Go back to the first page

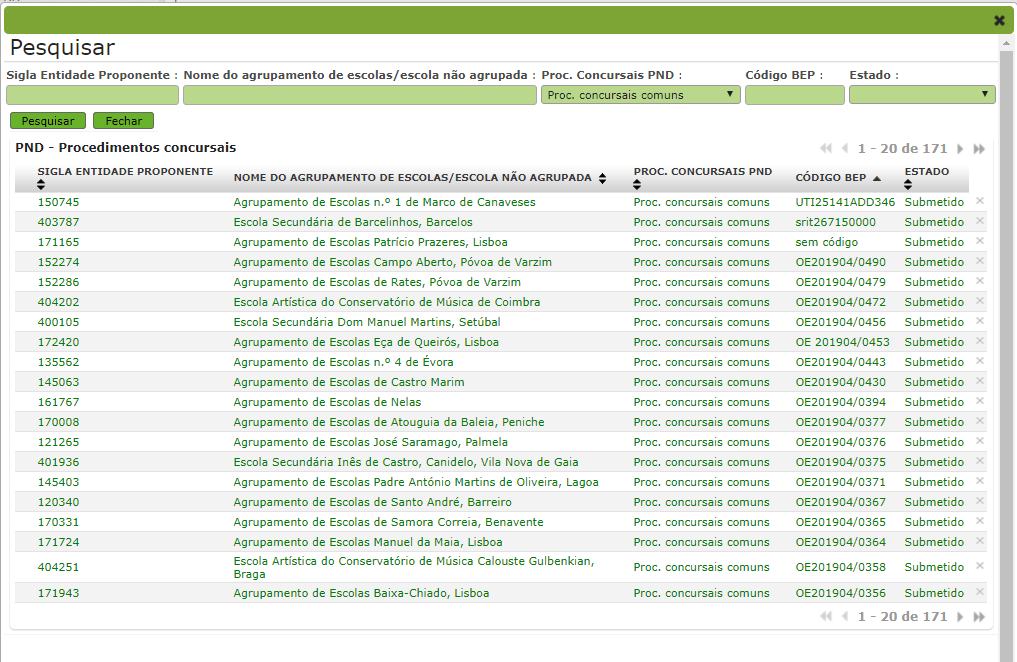coord(826,148)
